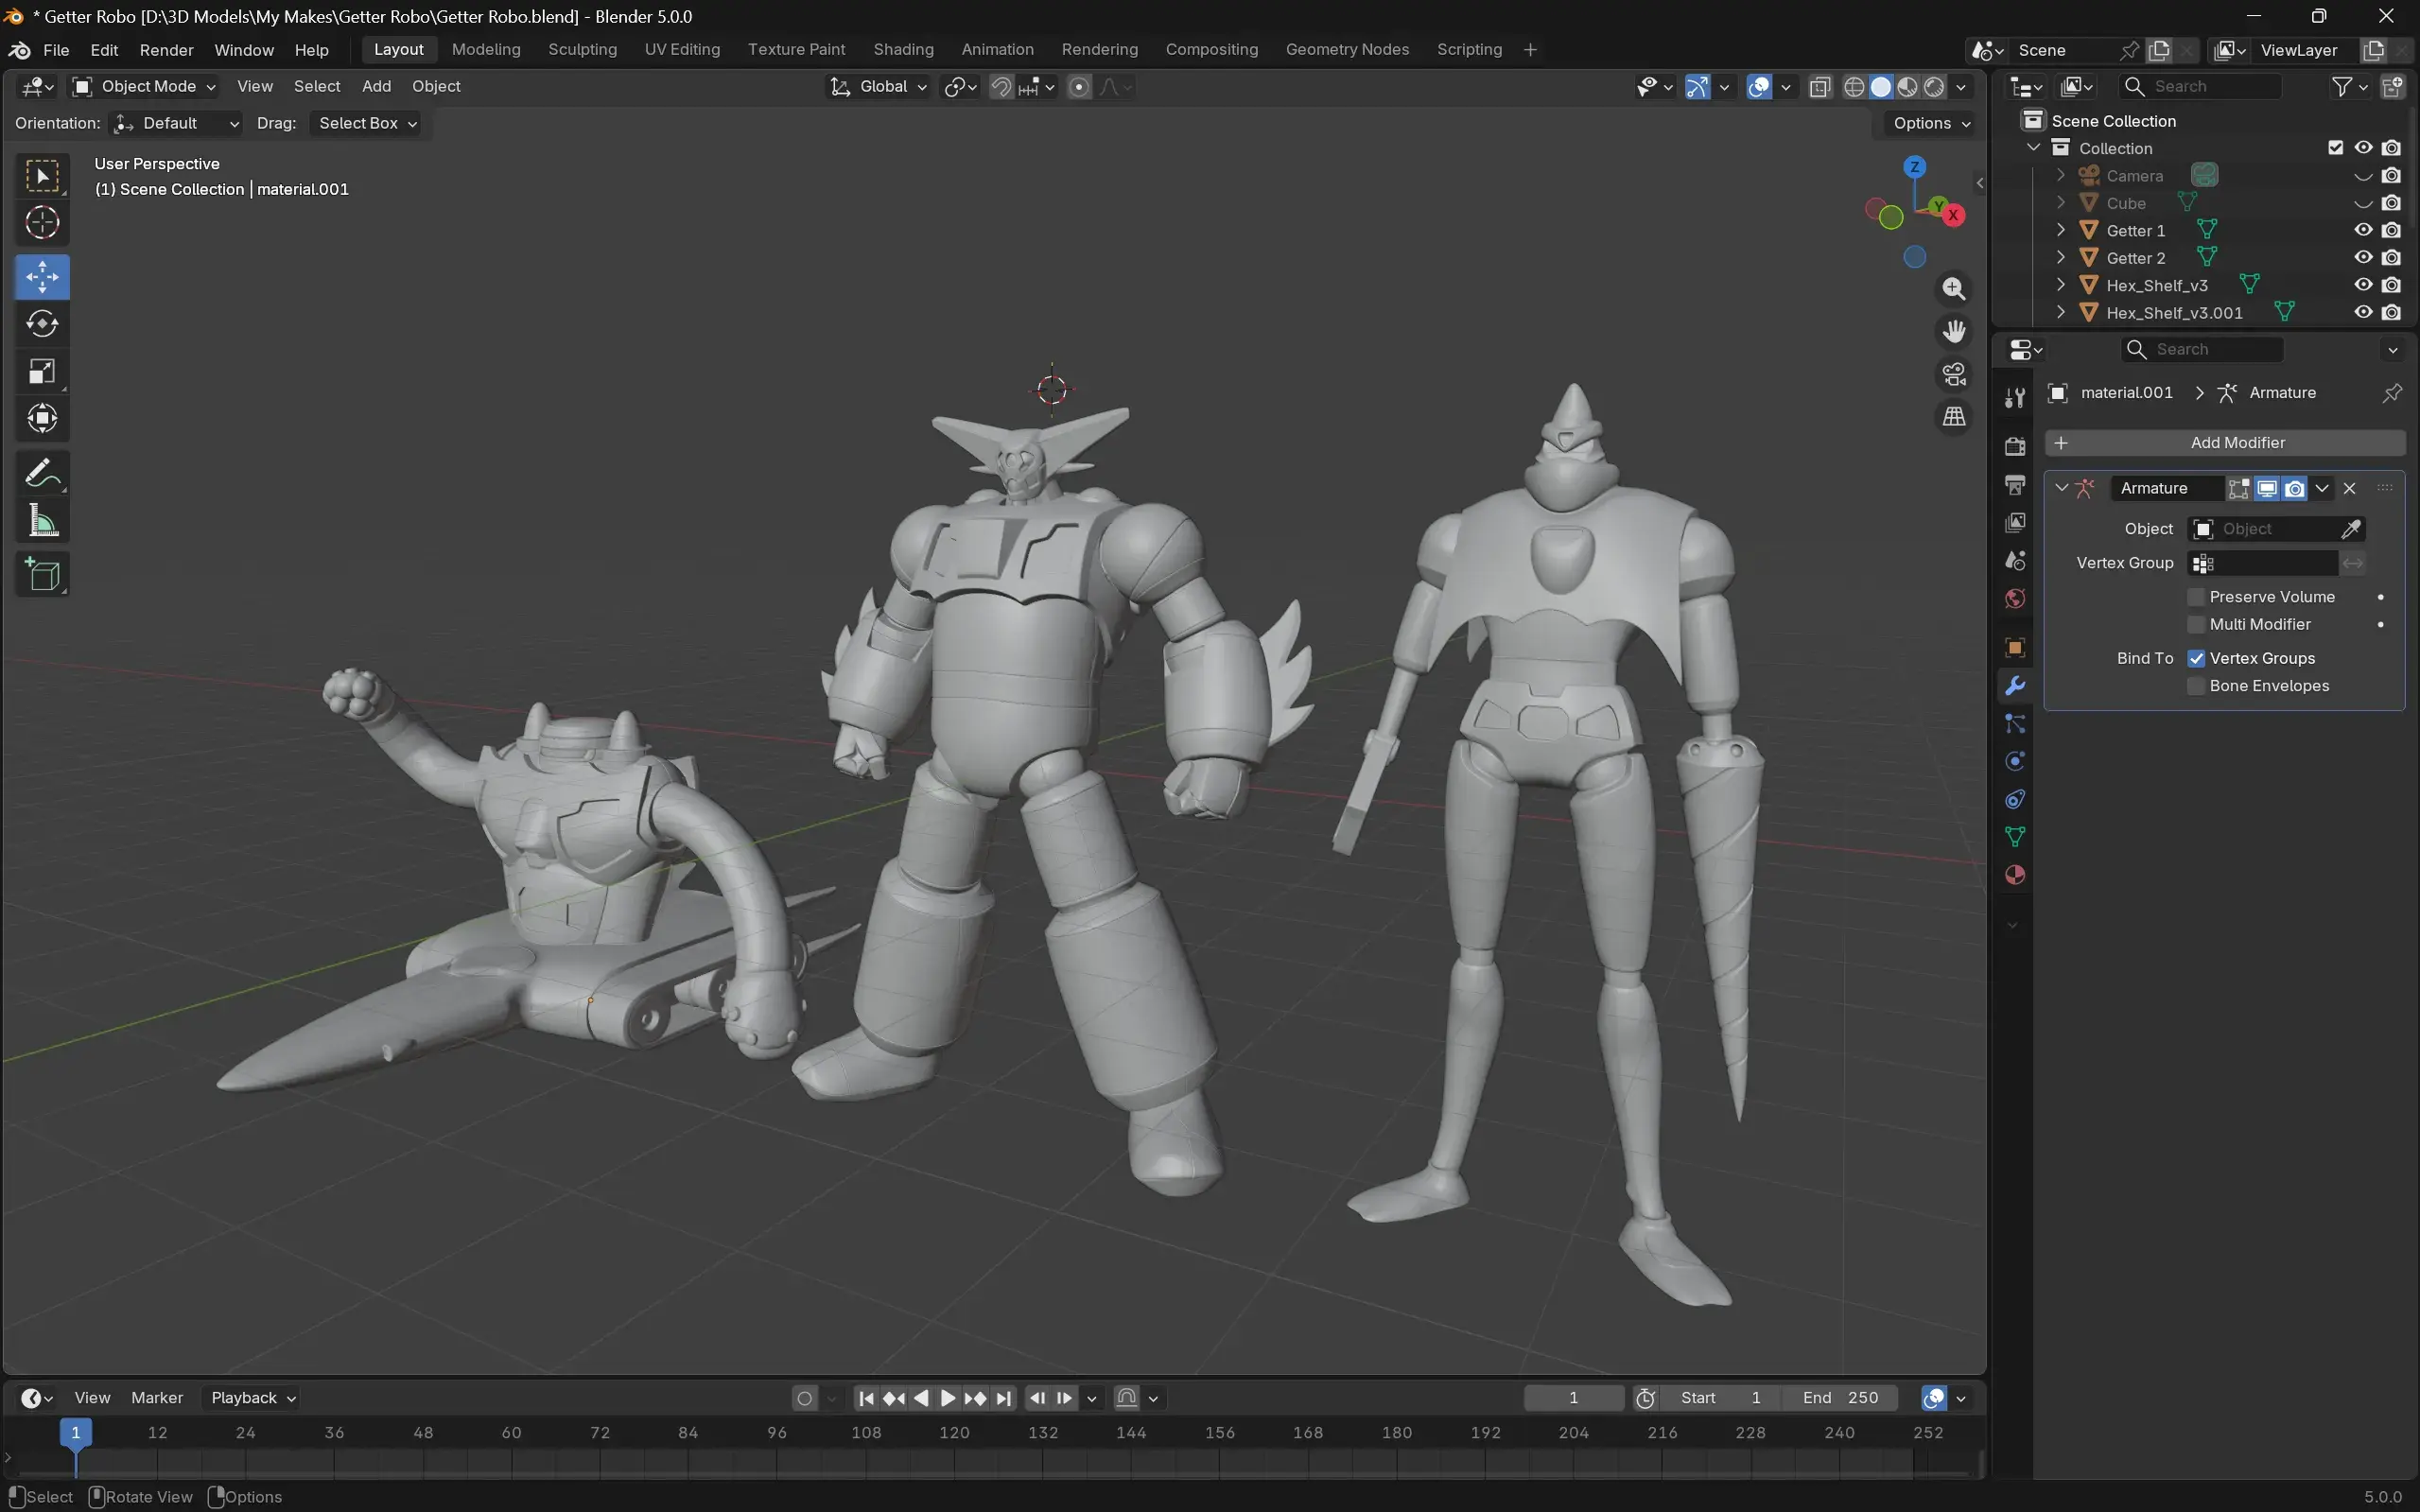Open the Output properties tab
Viewport: 2420px width, 1512px height.
[2015, 485]
